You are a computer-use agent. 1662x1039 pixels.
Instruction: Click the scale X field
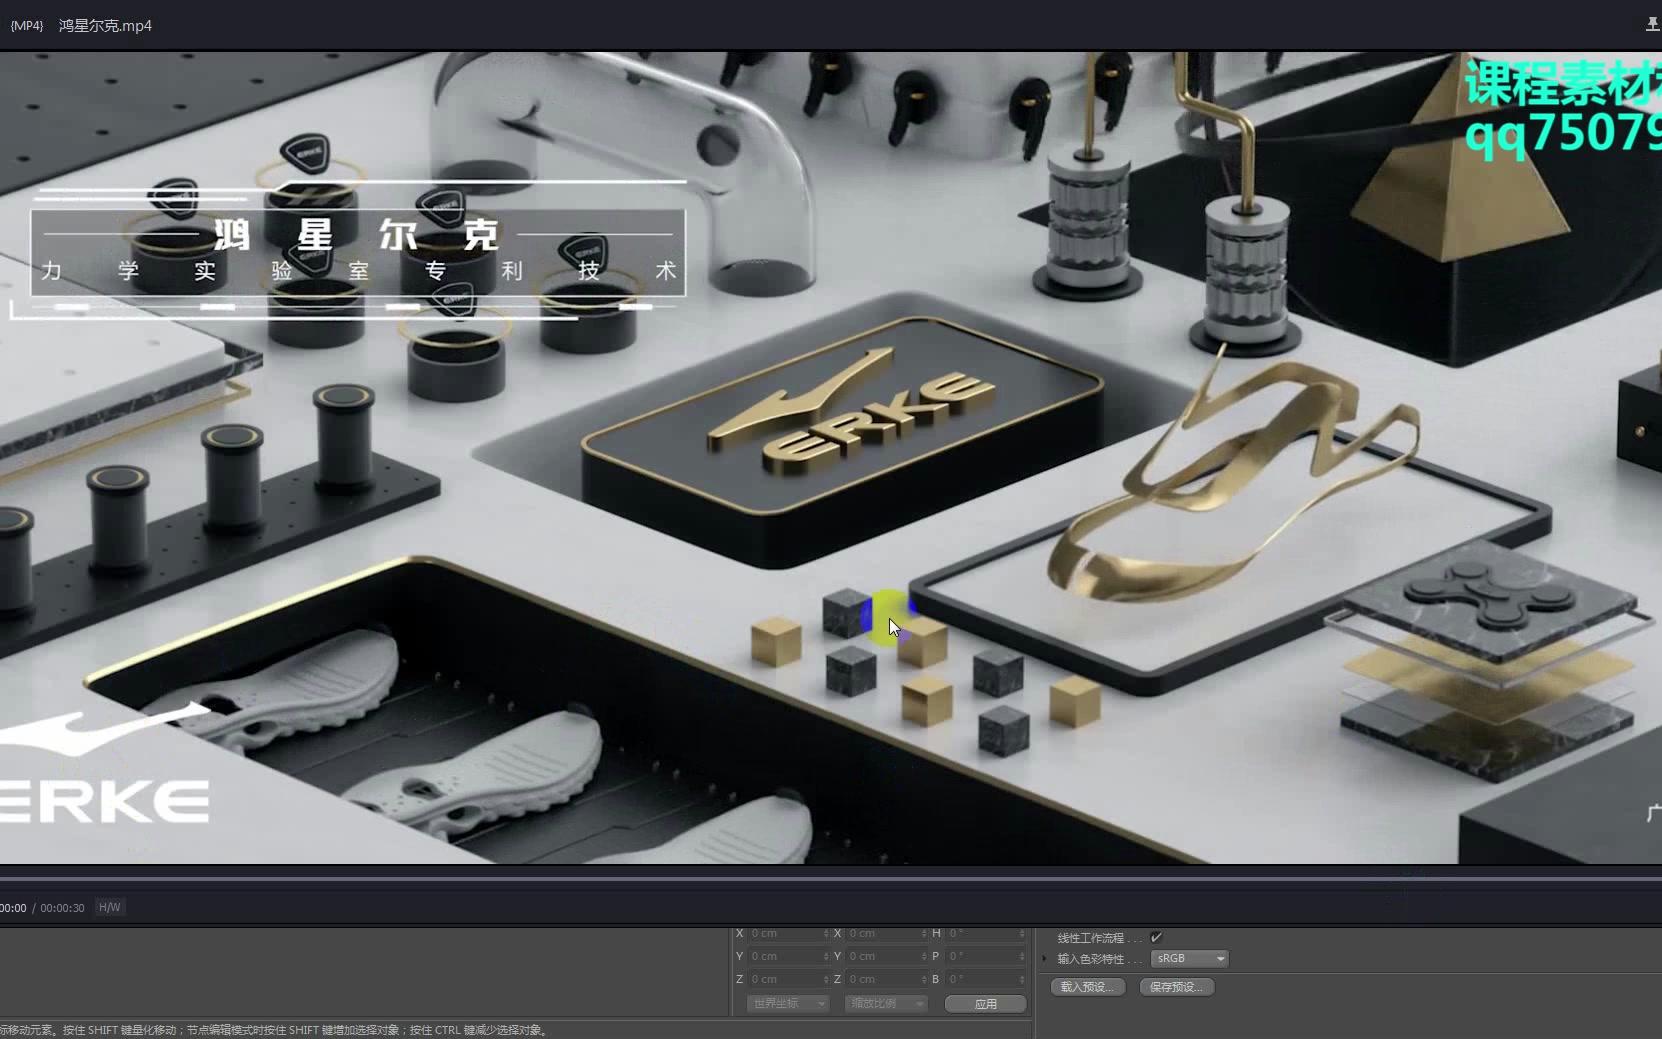tap(887, 933)
